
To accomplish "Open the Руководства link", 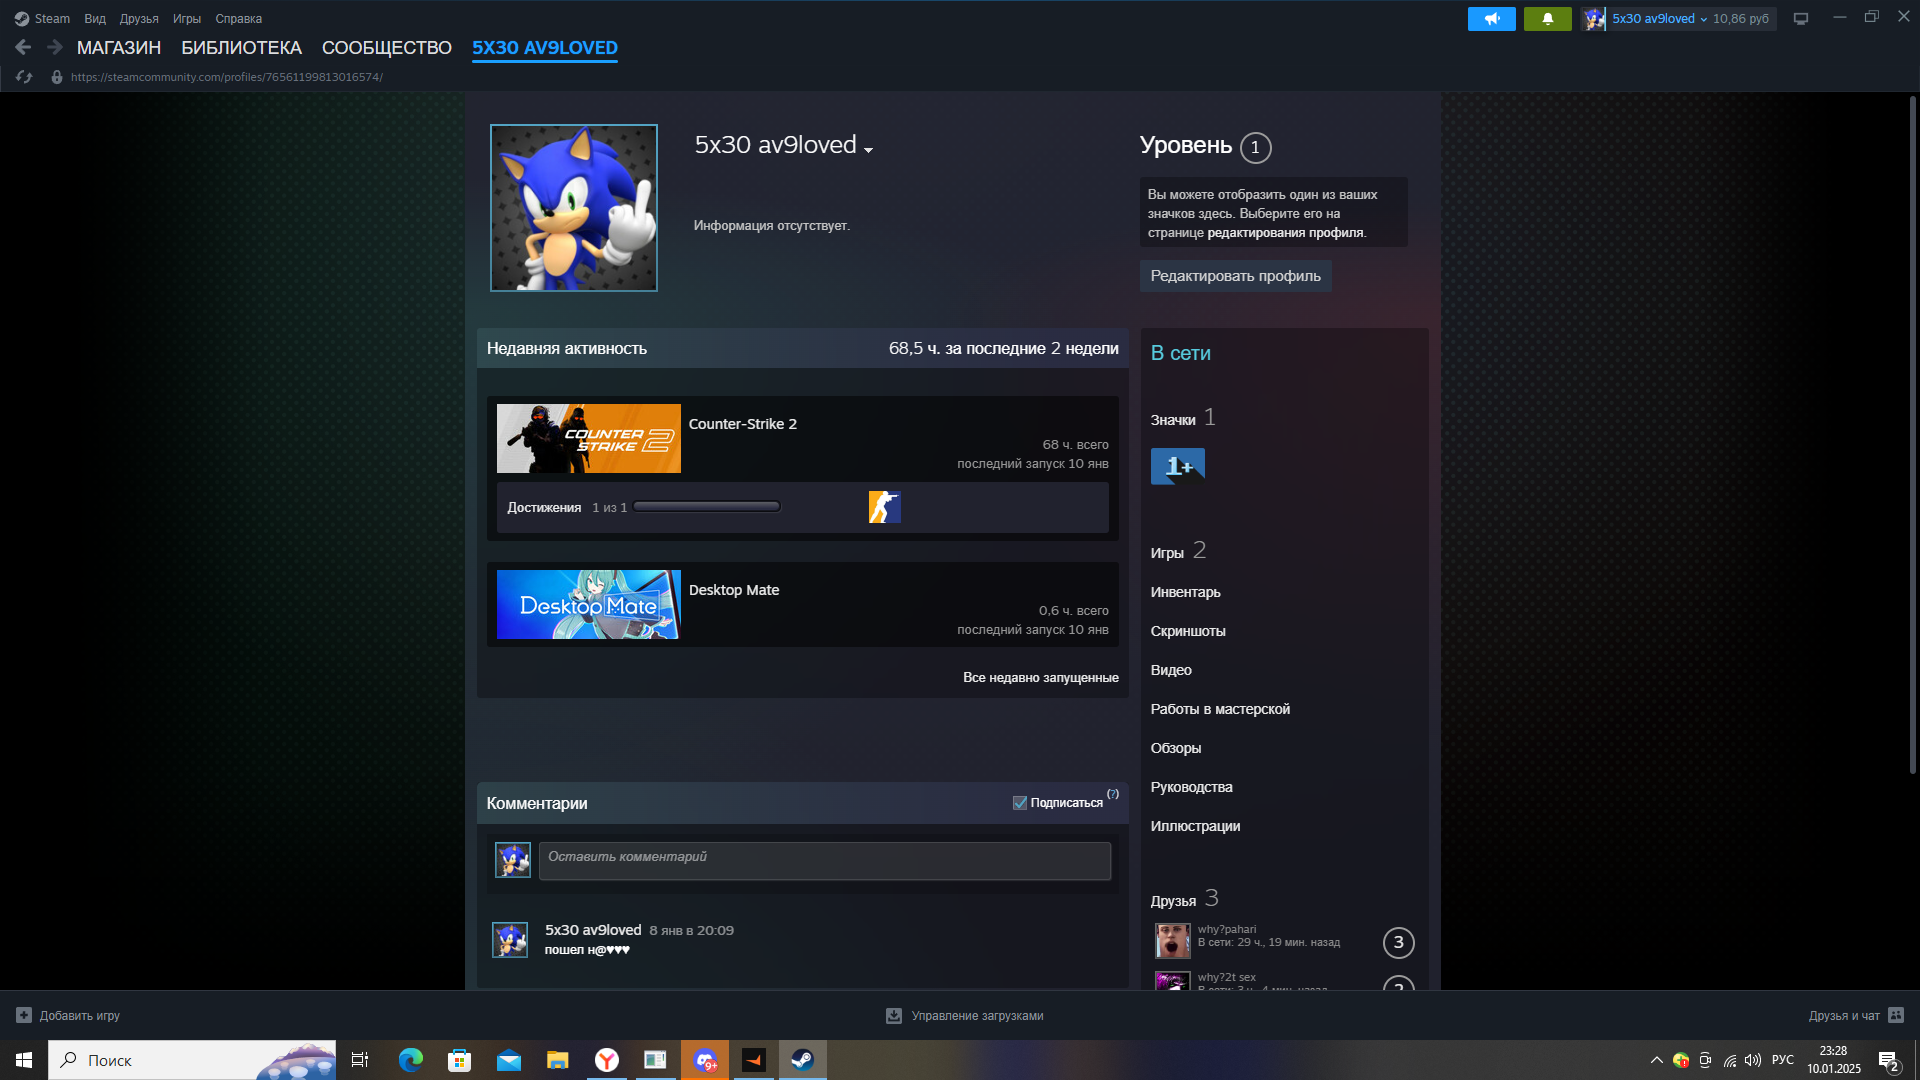I will tap(1191, 787).
